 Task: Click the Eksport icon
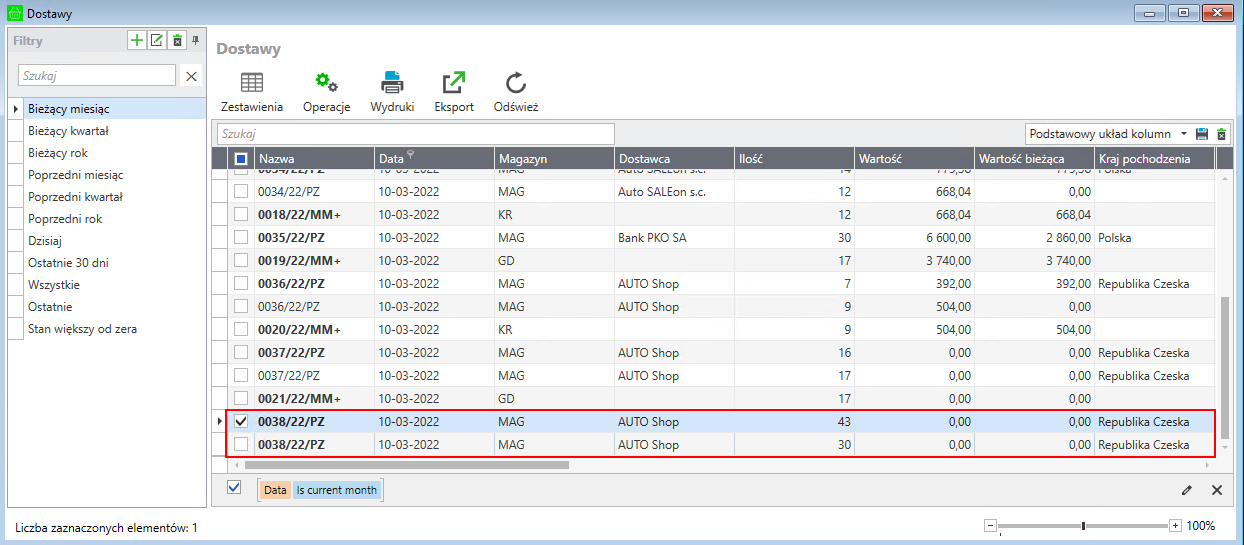(x=454, y=84)
